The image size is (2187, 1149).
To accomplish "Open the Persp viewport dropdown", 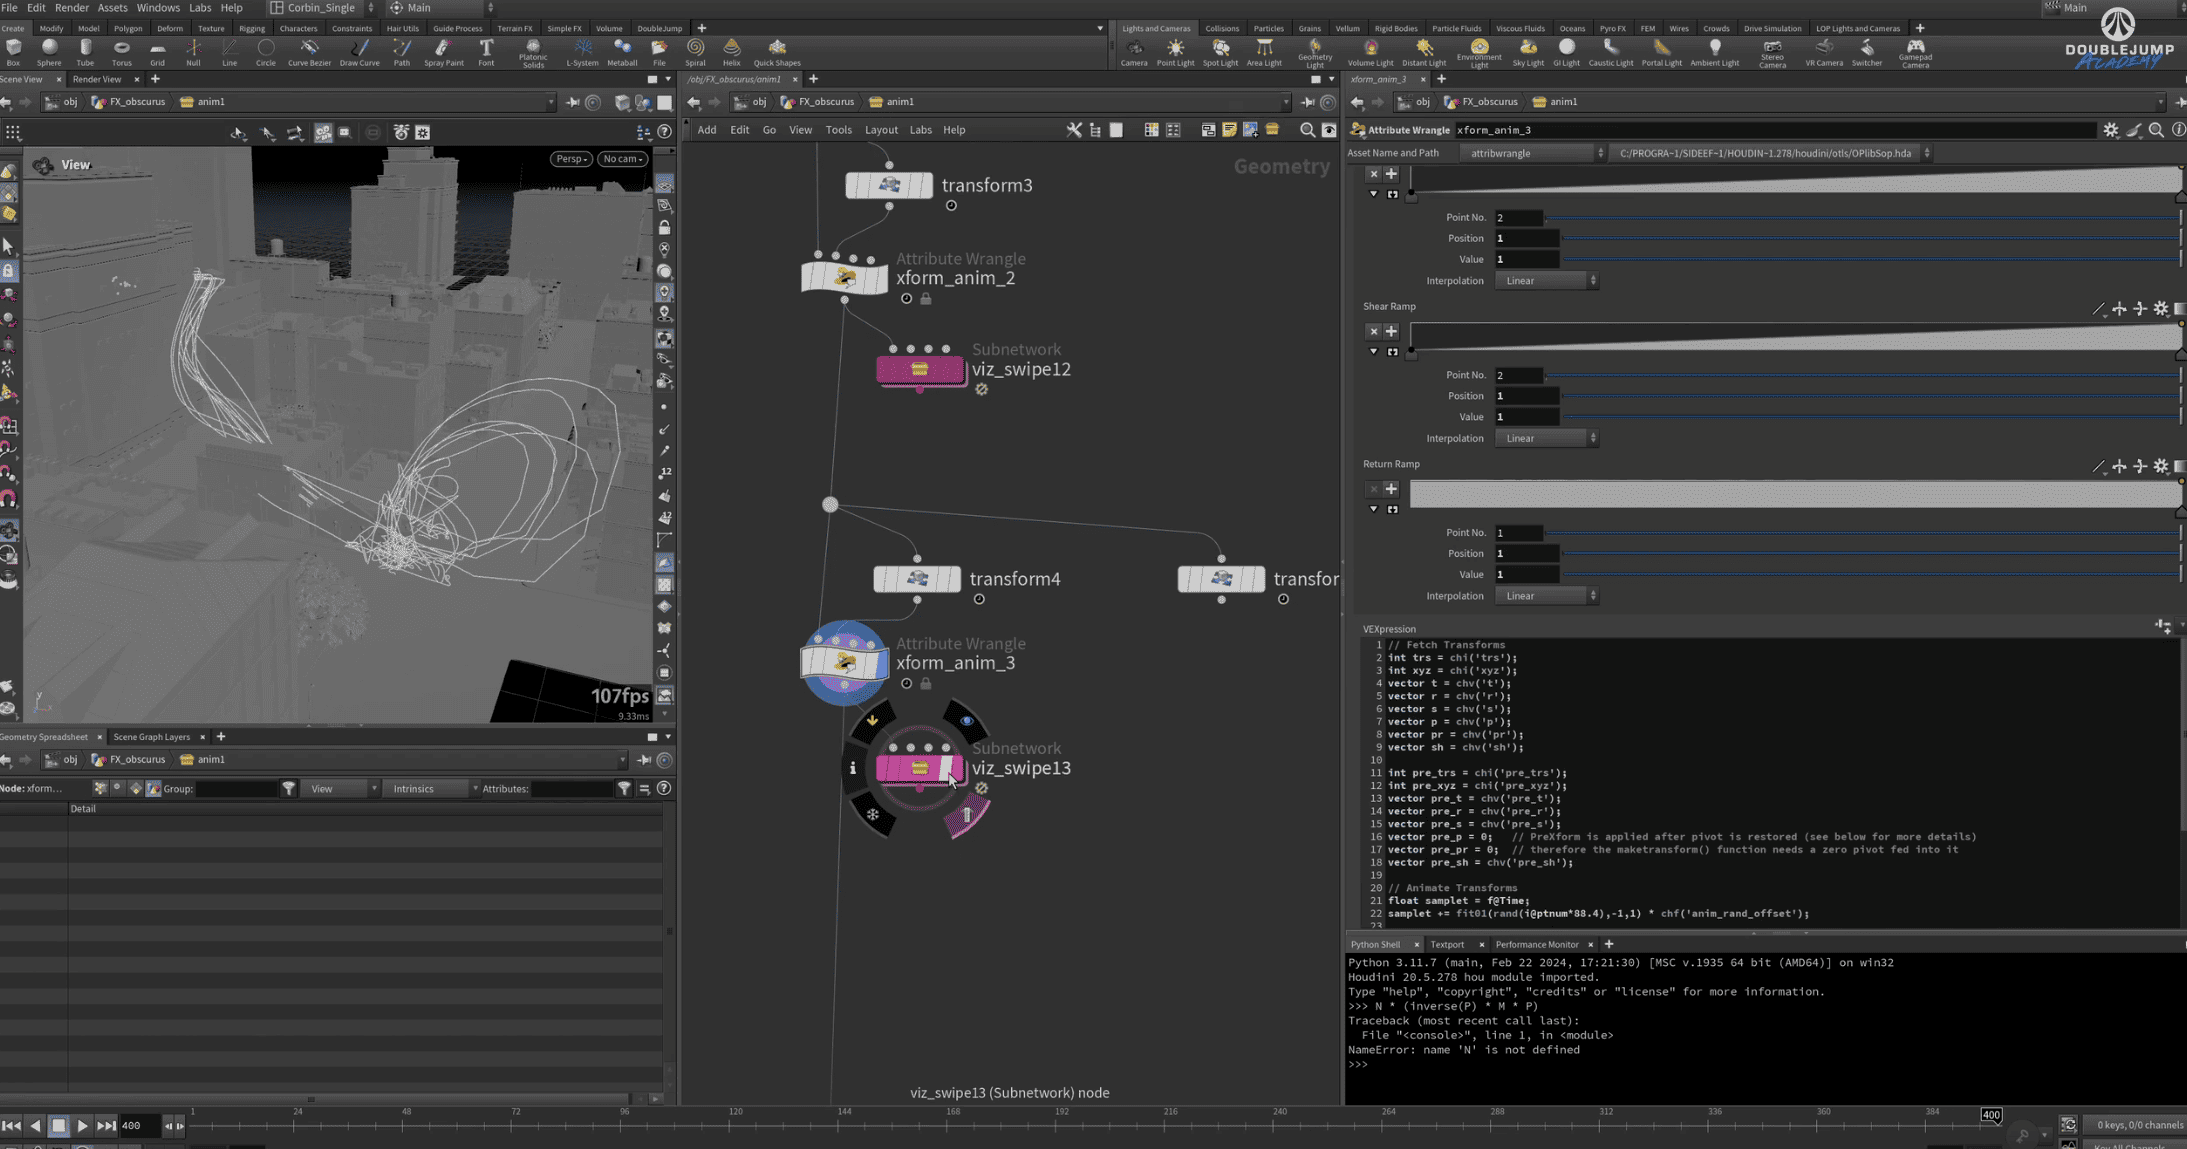I will click(571, 159).
